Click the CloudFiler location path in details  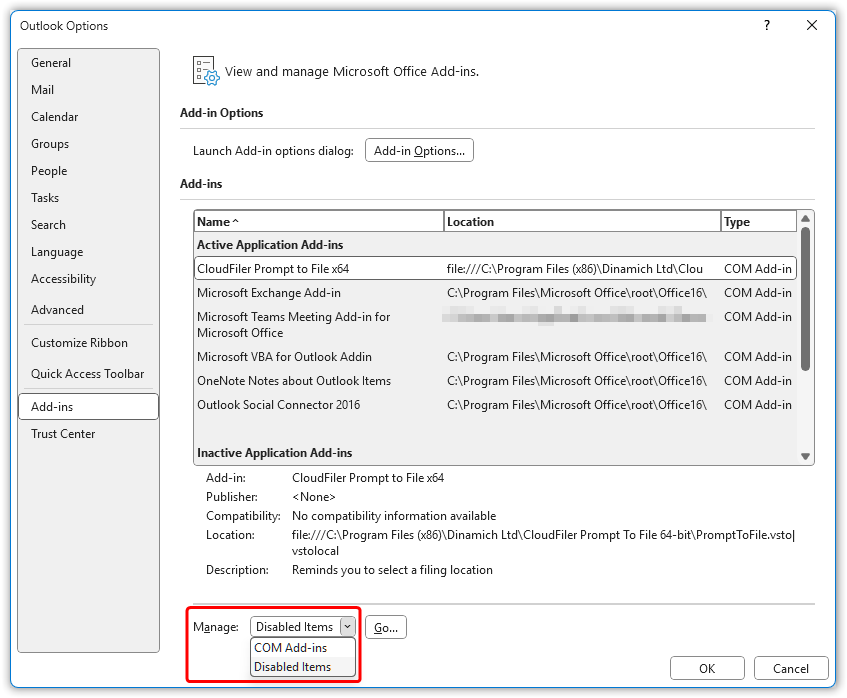[543, 542]
